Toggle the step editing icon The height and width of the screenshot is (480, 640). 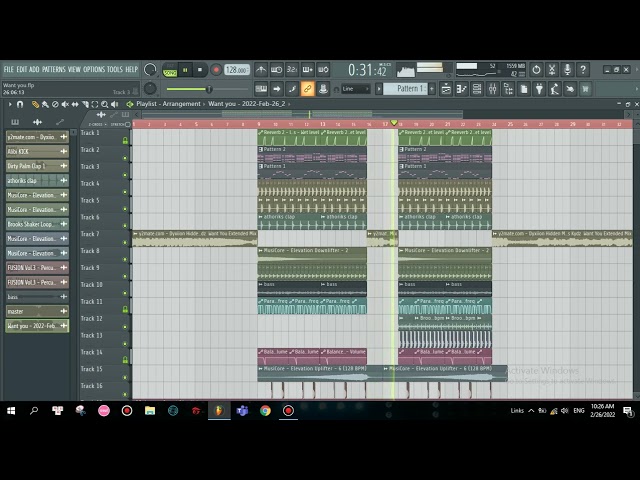click(292, 89)
